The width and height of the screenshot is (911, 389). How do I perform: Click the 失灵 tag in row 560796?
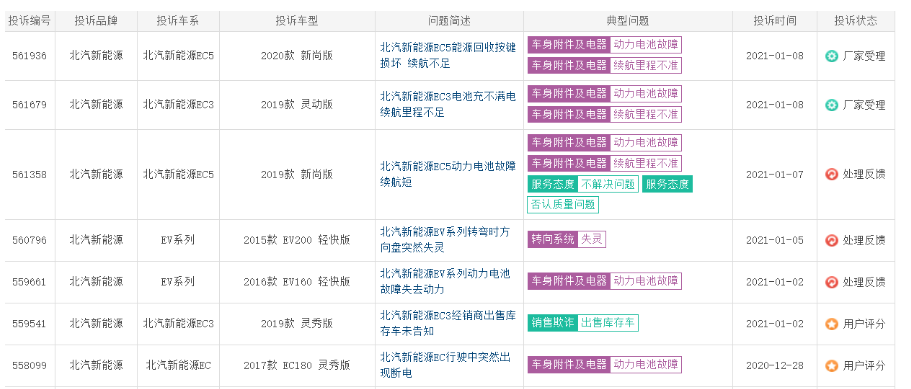[591, 240]
